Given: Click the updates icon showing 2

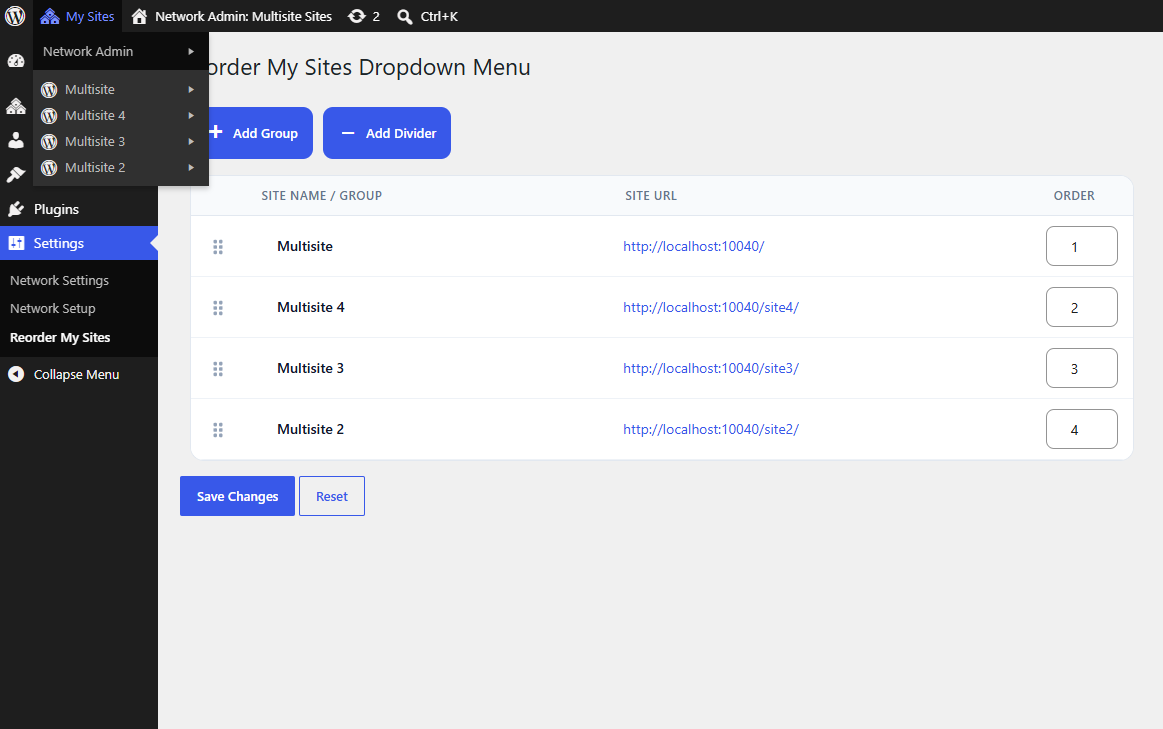Looking at the screenshot, I should click(x=363, y=16).
